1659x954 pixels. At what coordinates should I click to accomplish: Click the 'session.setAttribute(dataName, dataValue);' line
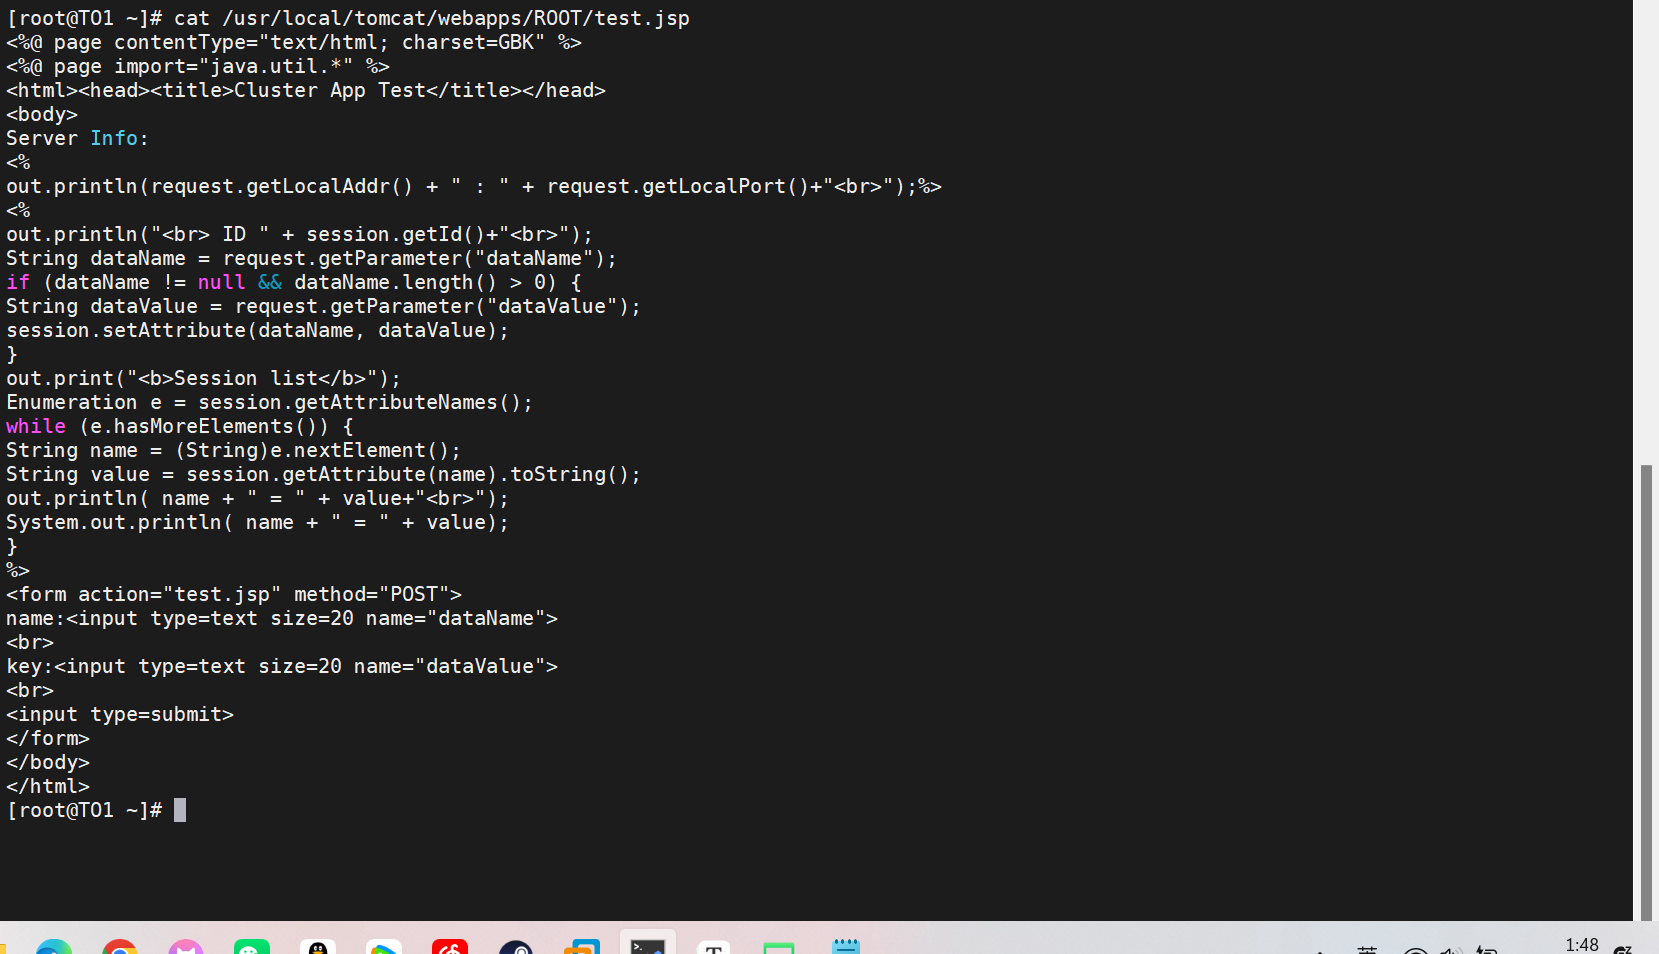click(257, 330)
